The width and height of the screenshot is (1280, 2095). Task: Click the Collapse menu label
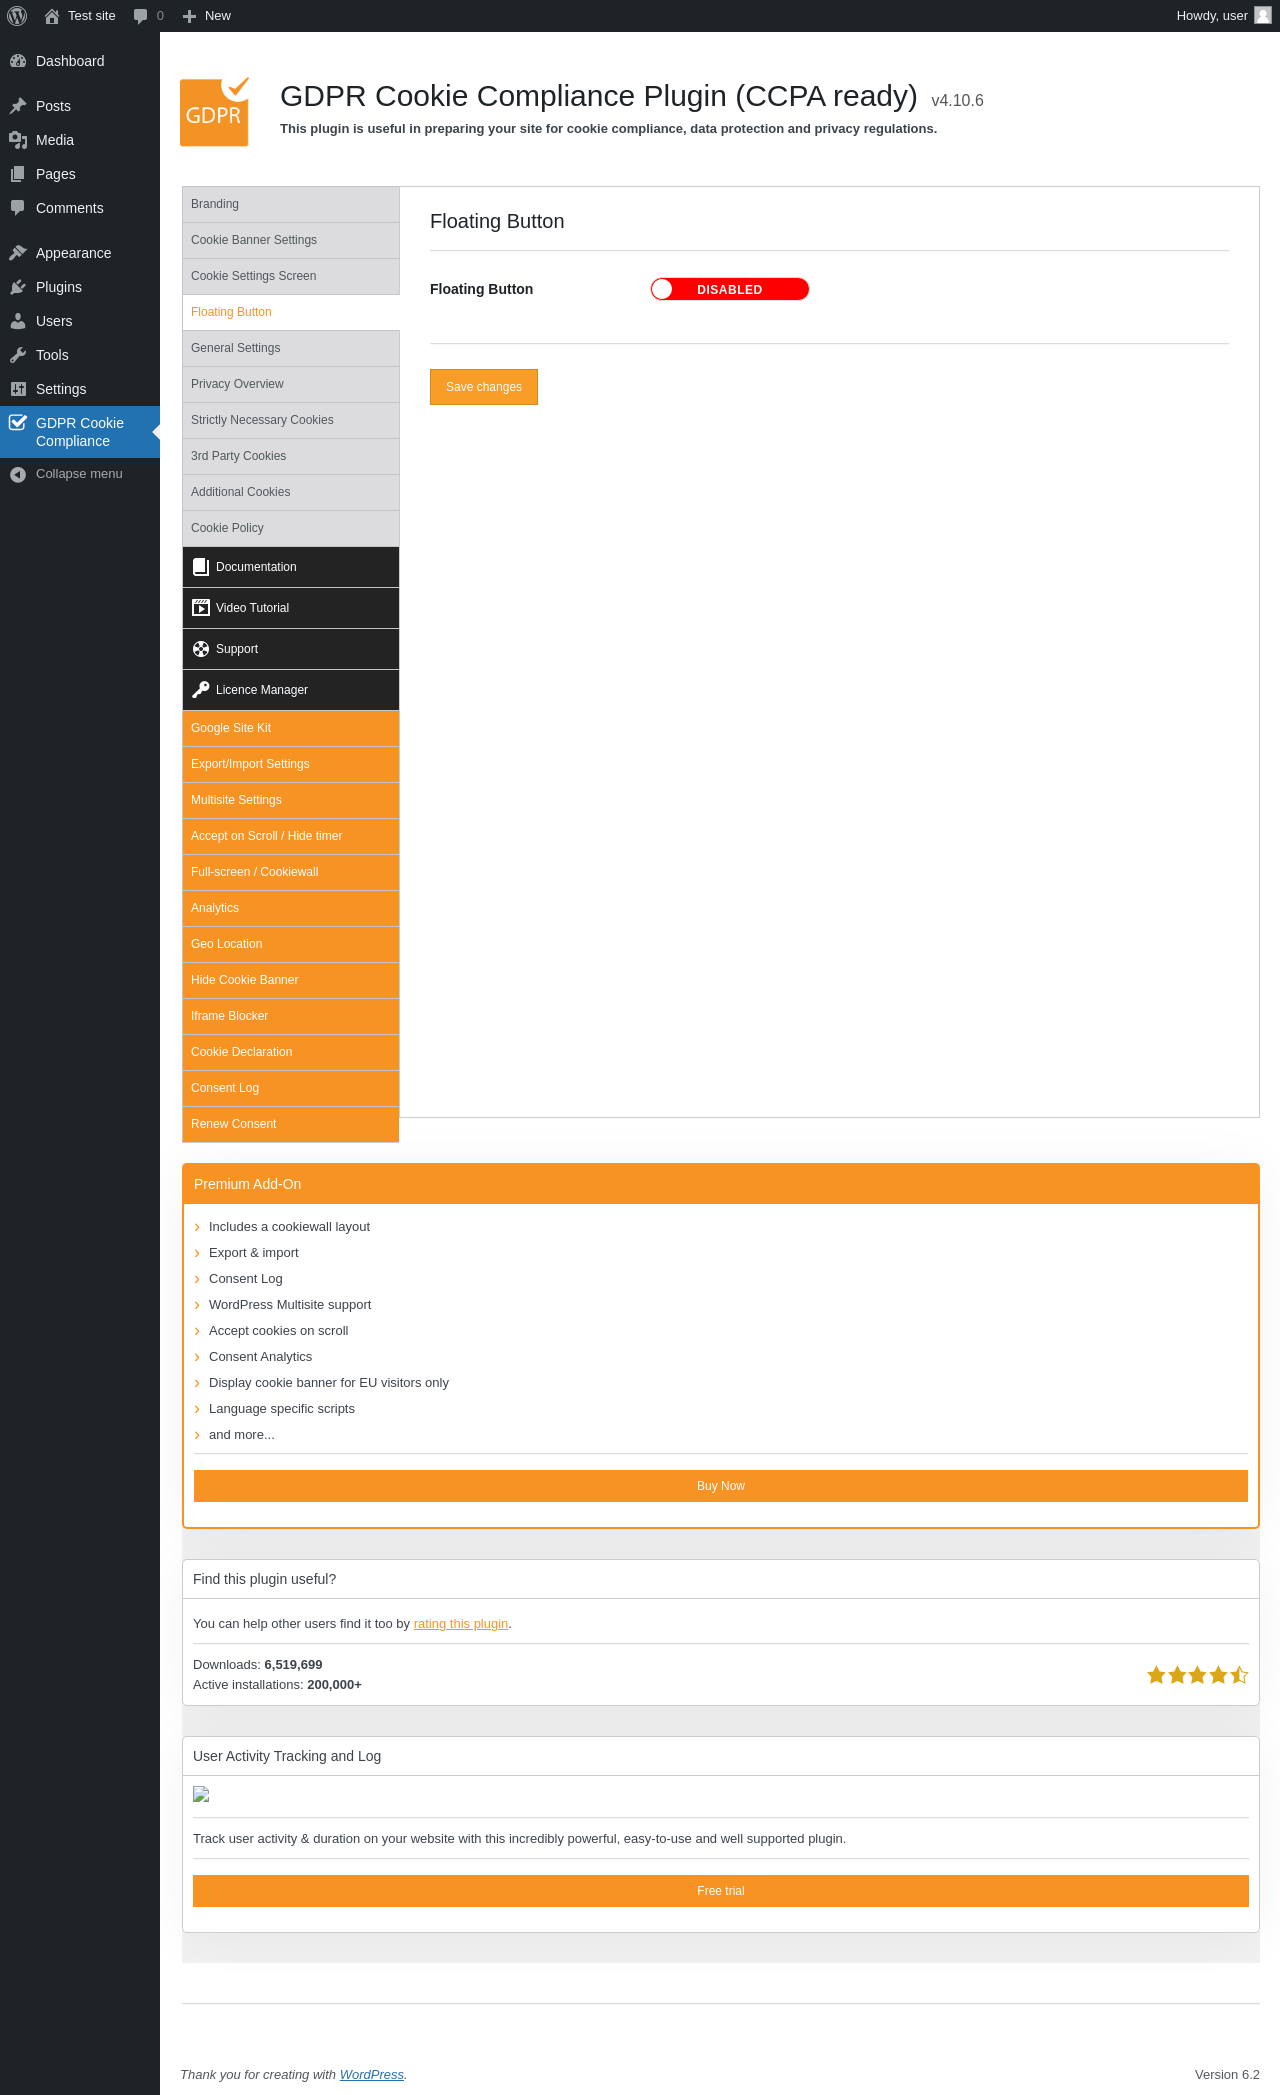pyautogui.click(x=79, y=474)
